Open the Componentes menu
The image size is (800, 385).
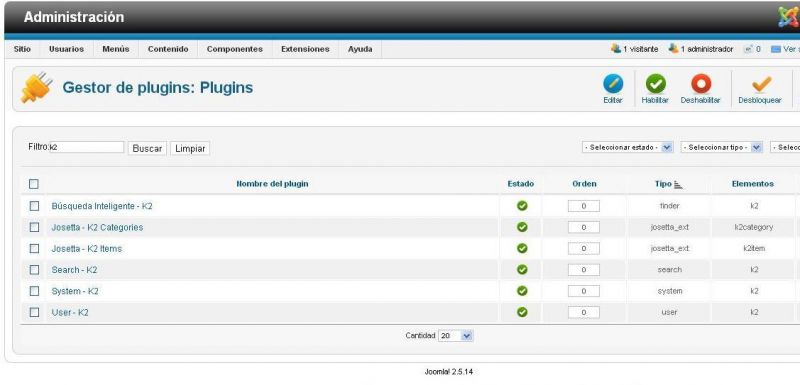coord(235,49)
